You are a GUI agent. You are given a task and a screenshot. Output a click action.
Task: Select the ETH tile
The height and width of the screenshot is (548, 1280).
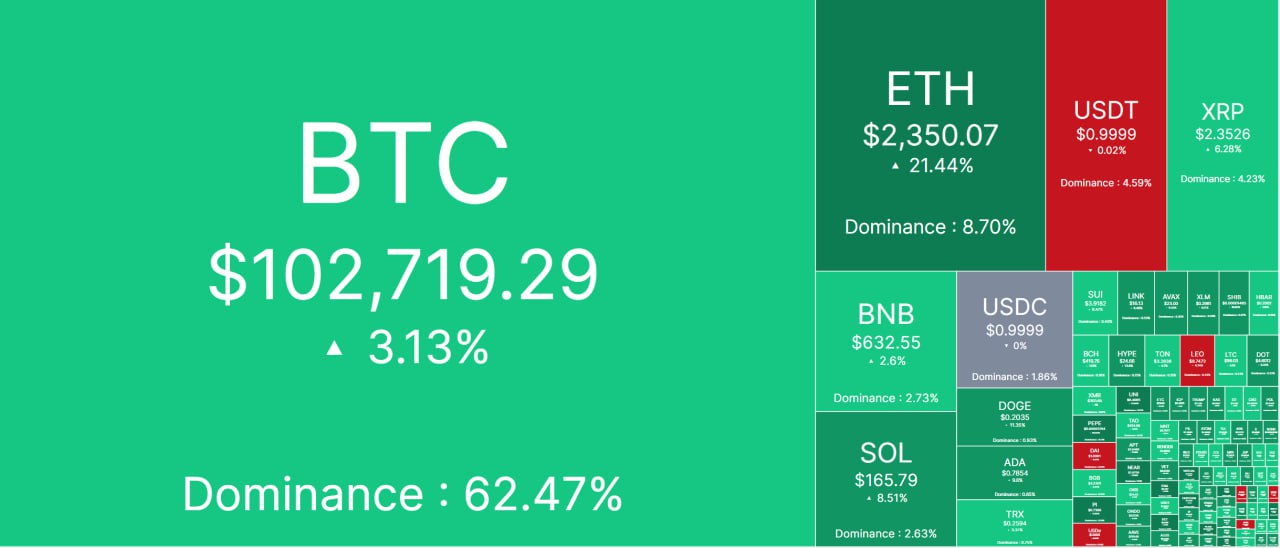930,135
